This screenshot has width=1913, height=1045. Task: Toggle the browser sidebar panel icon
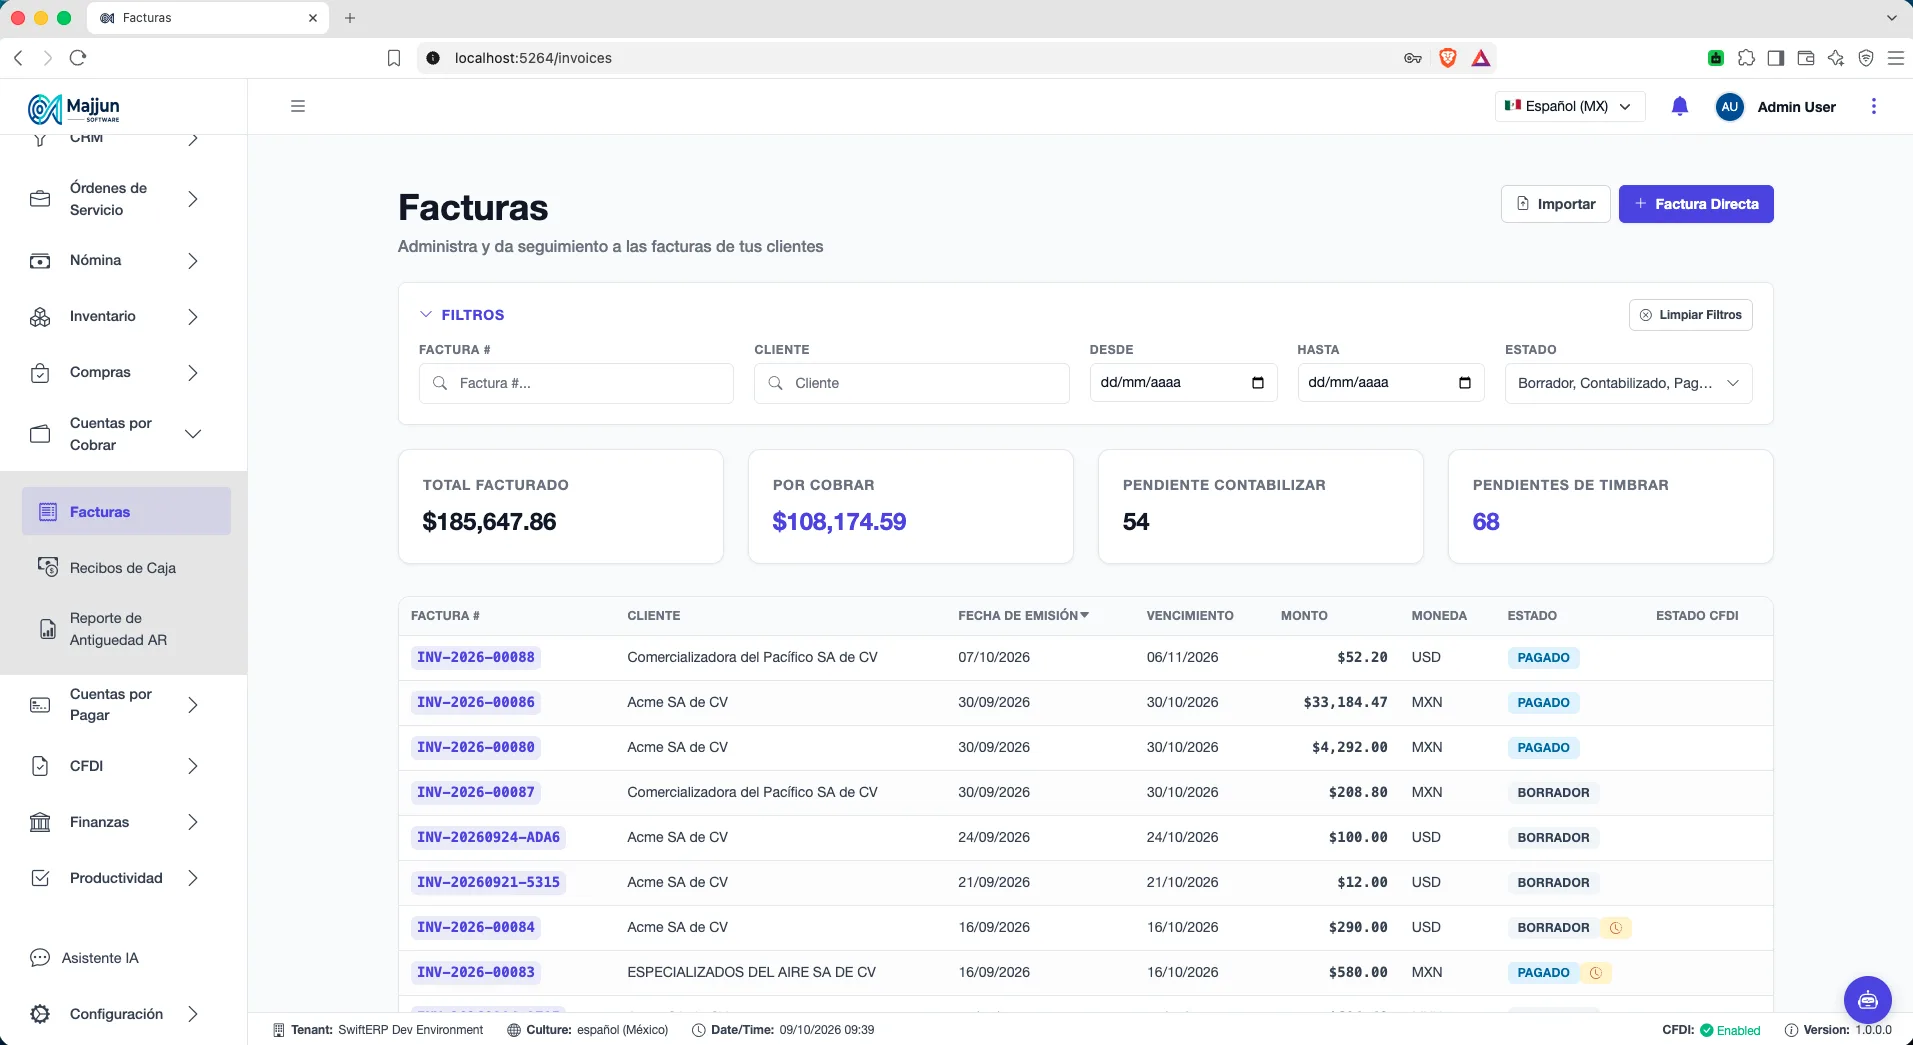tap(1776, 58)
